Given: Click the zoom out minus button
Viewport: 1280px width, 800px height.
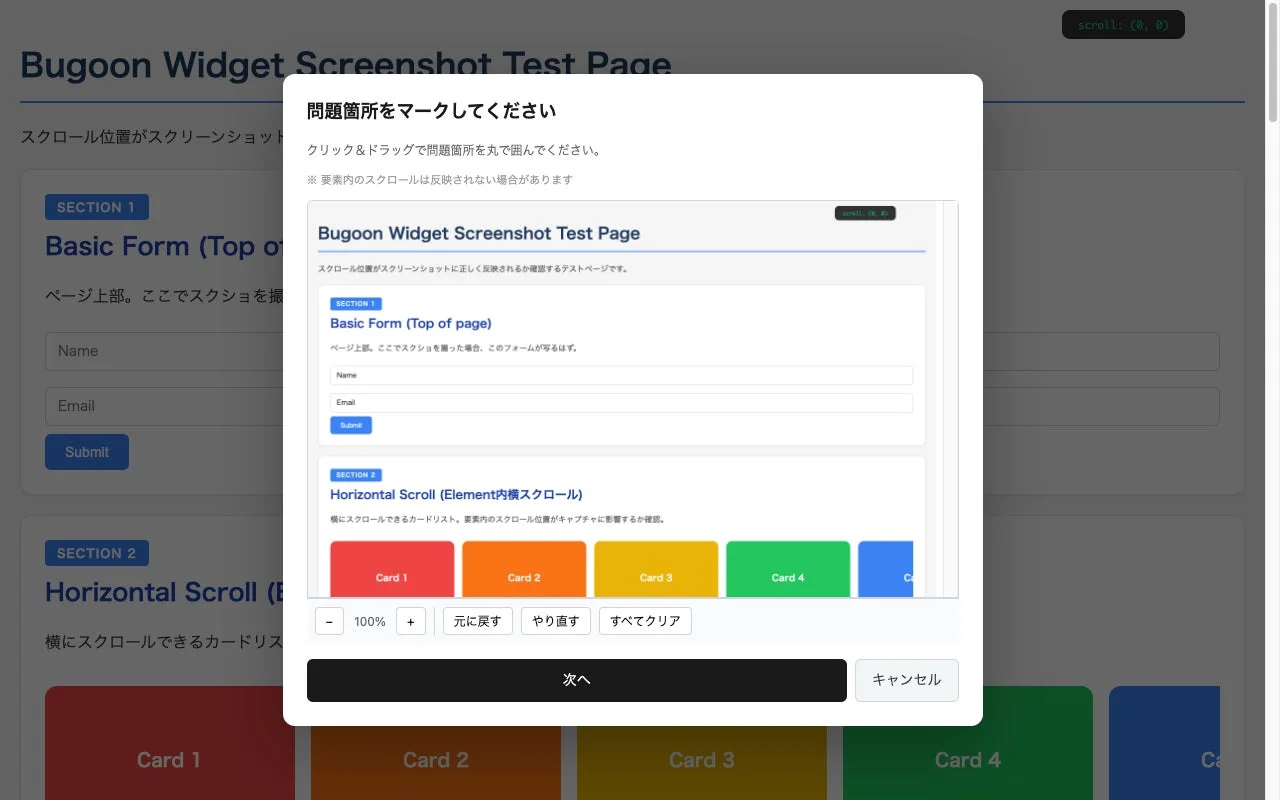Looking at the screenshot, I should [329, 621].
